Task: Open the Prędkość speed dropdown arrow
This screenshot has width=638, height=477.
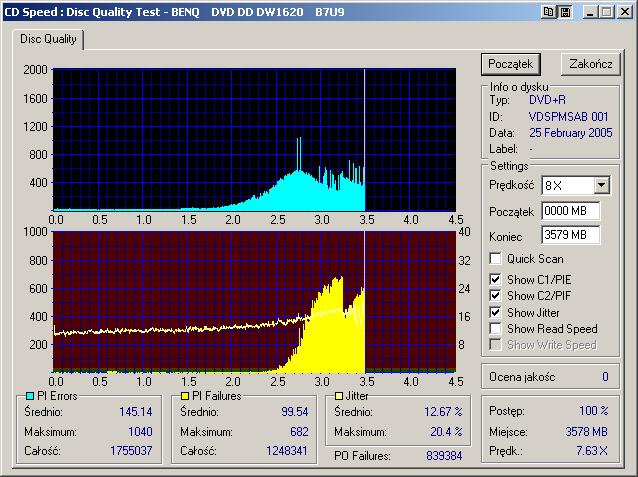Action: (x=601, y=186)
